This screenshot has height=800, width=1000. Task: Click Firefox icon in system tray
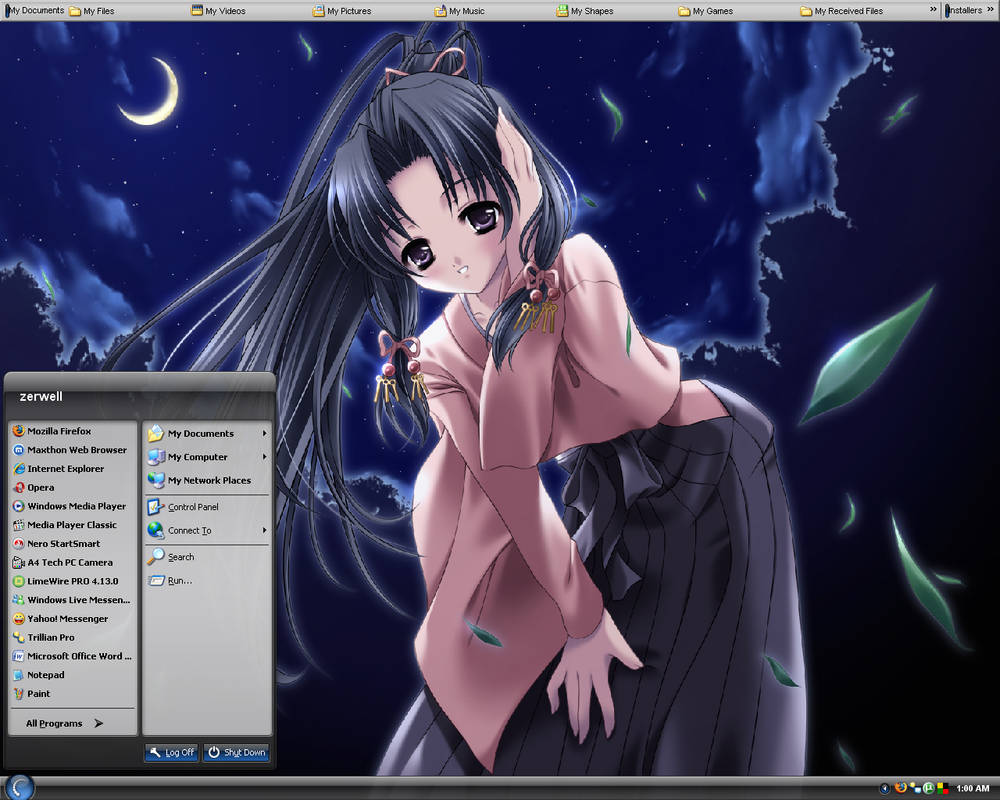[901, 789]
